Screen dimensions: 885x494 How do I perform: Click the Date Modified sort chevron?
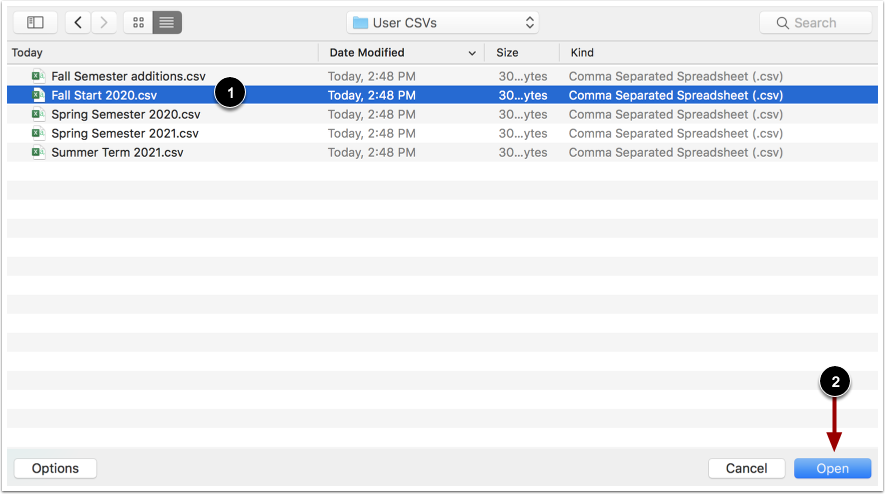472,53
